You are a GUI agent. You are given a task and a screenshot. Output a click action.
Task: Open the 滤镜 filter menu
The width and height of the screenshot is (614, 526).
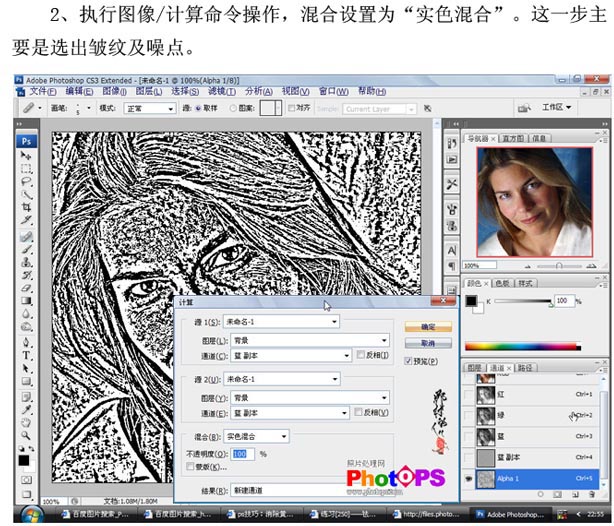[x=219, y=90]
